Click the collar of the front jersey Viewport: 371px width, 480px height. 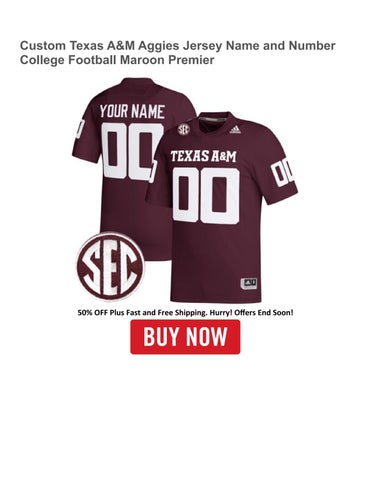pyautogui.click(x=215, y=118)
